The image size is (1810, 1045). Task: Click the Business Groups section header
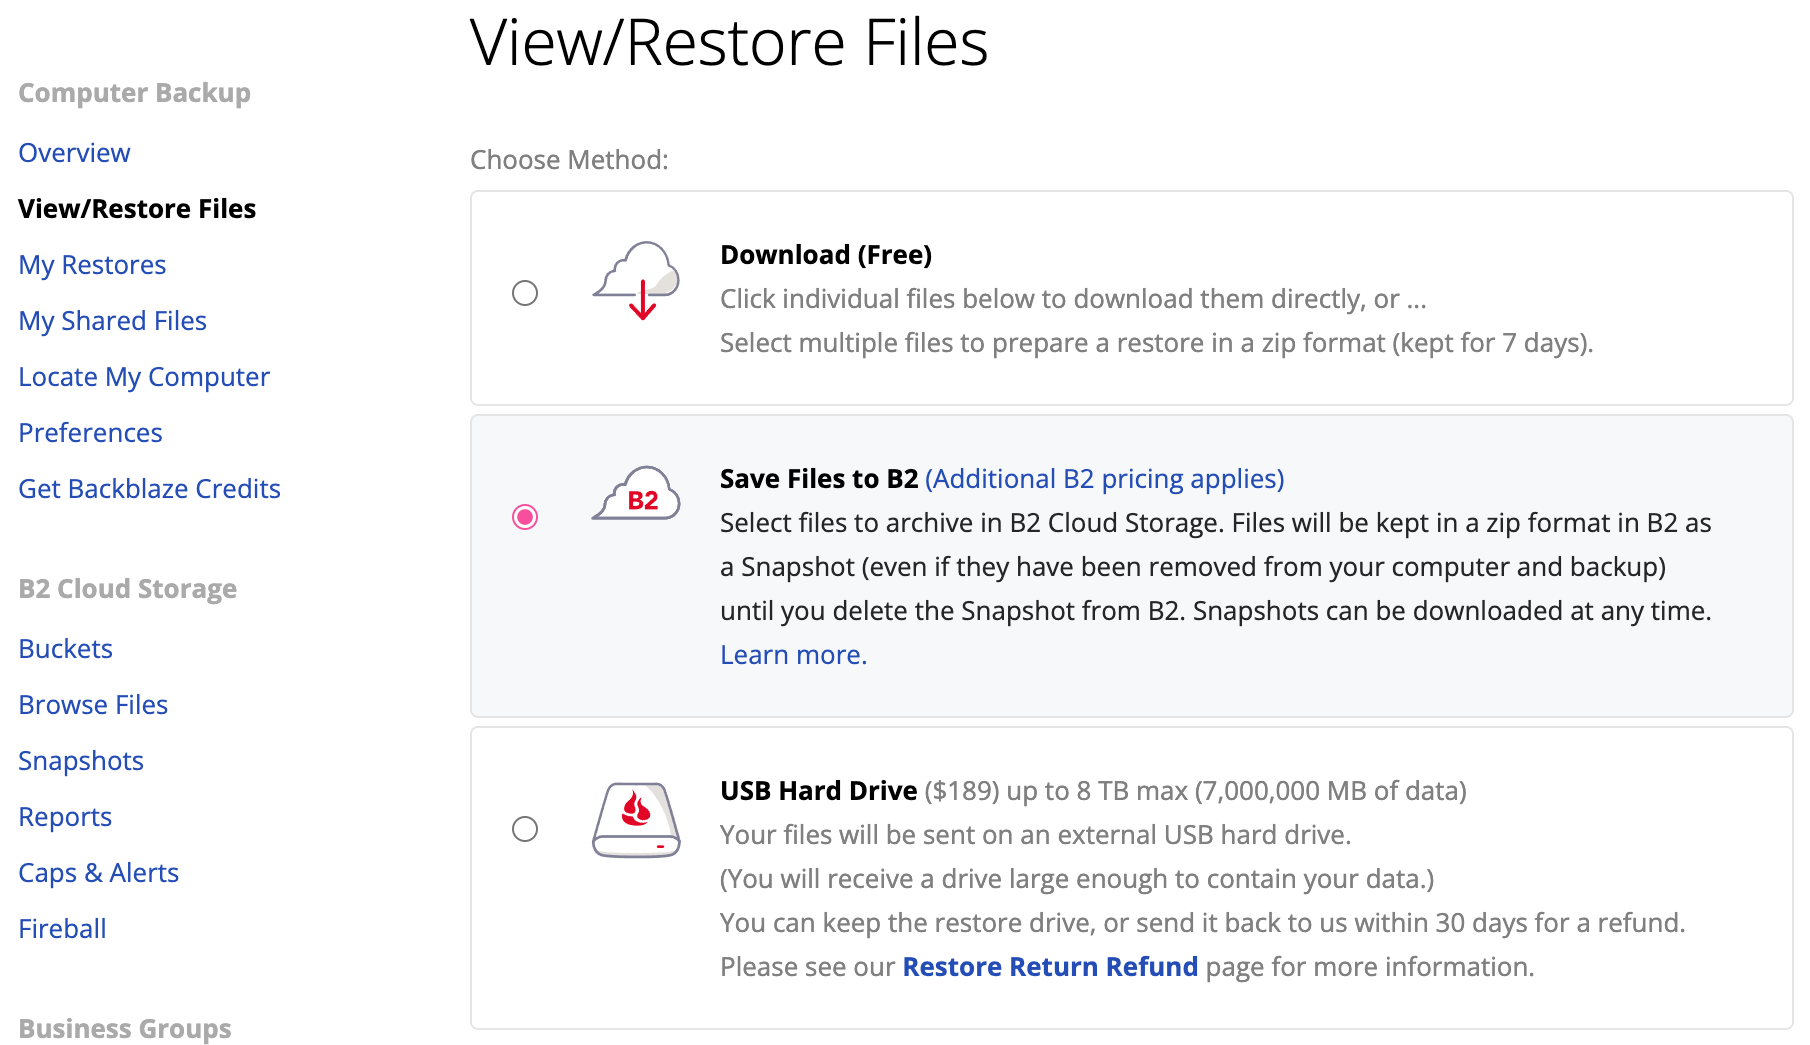(125, 1029)
